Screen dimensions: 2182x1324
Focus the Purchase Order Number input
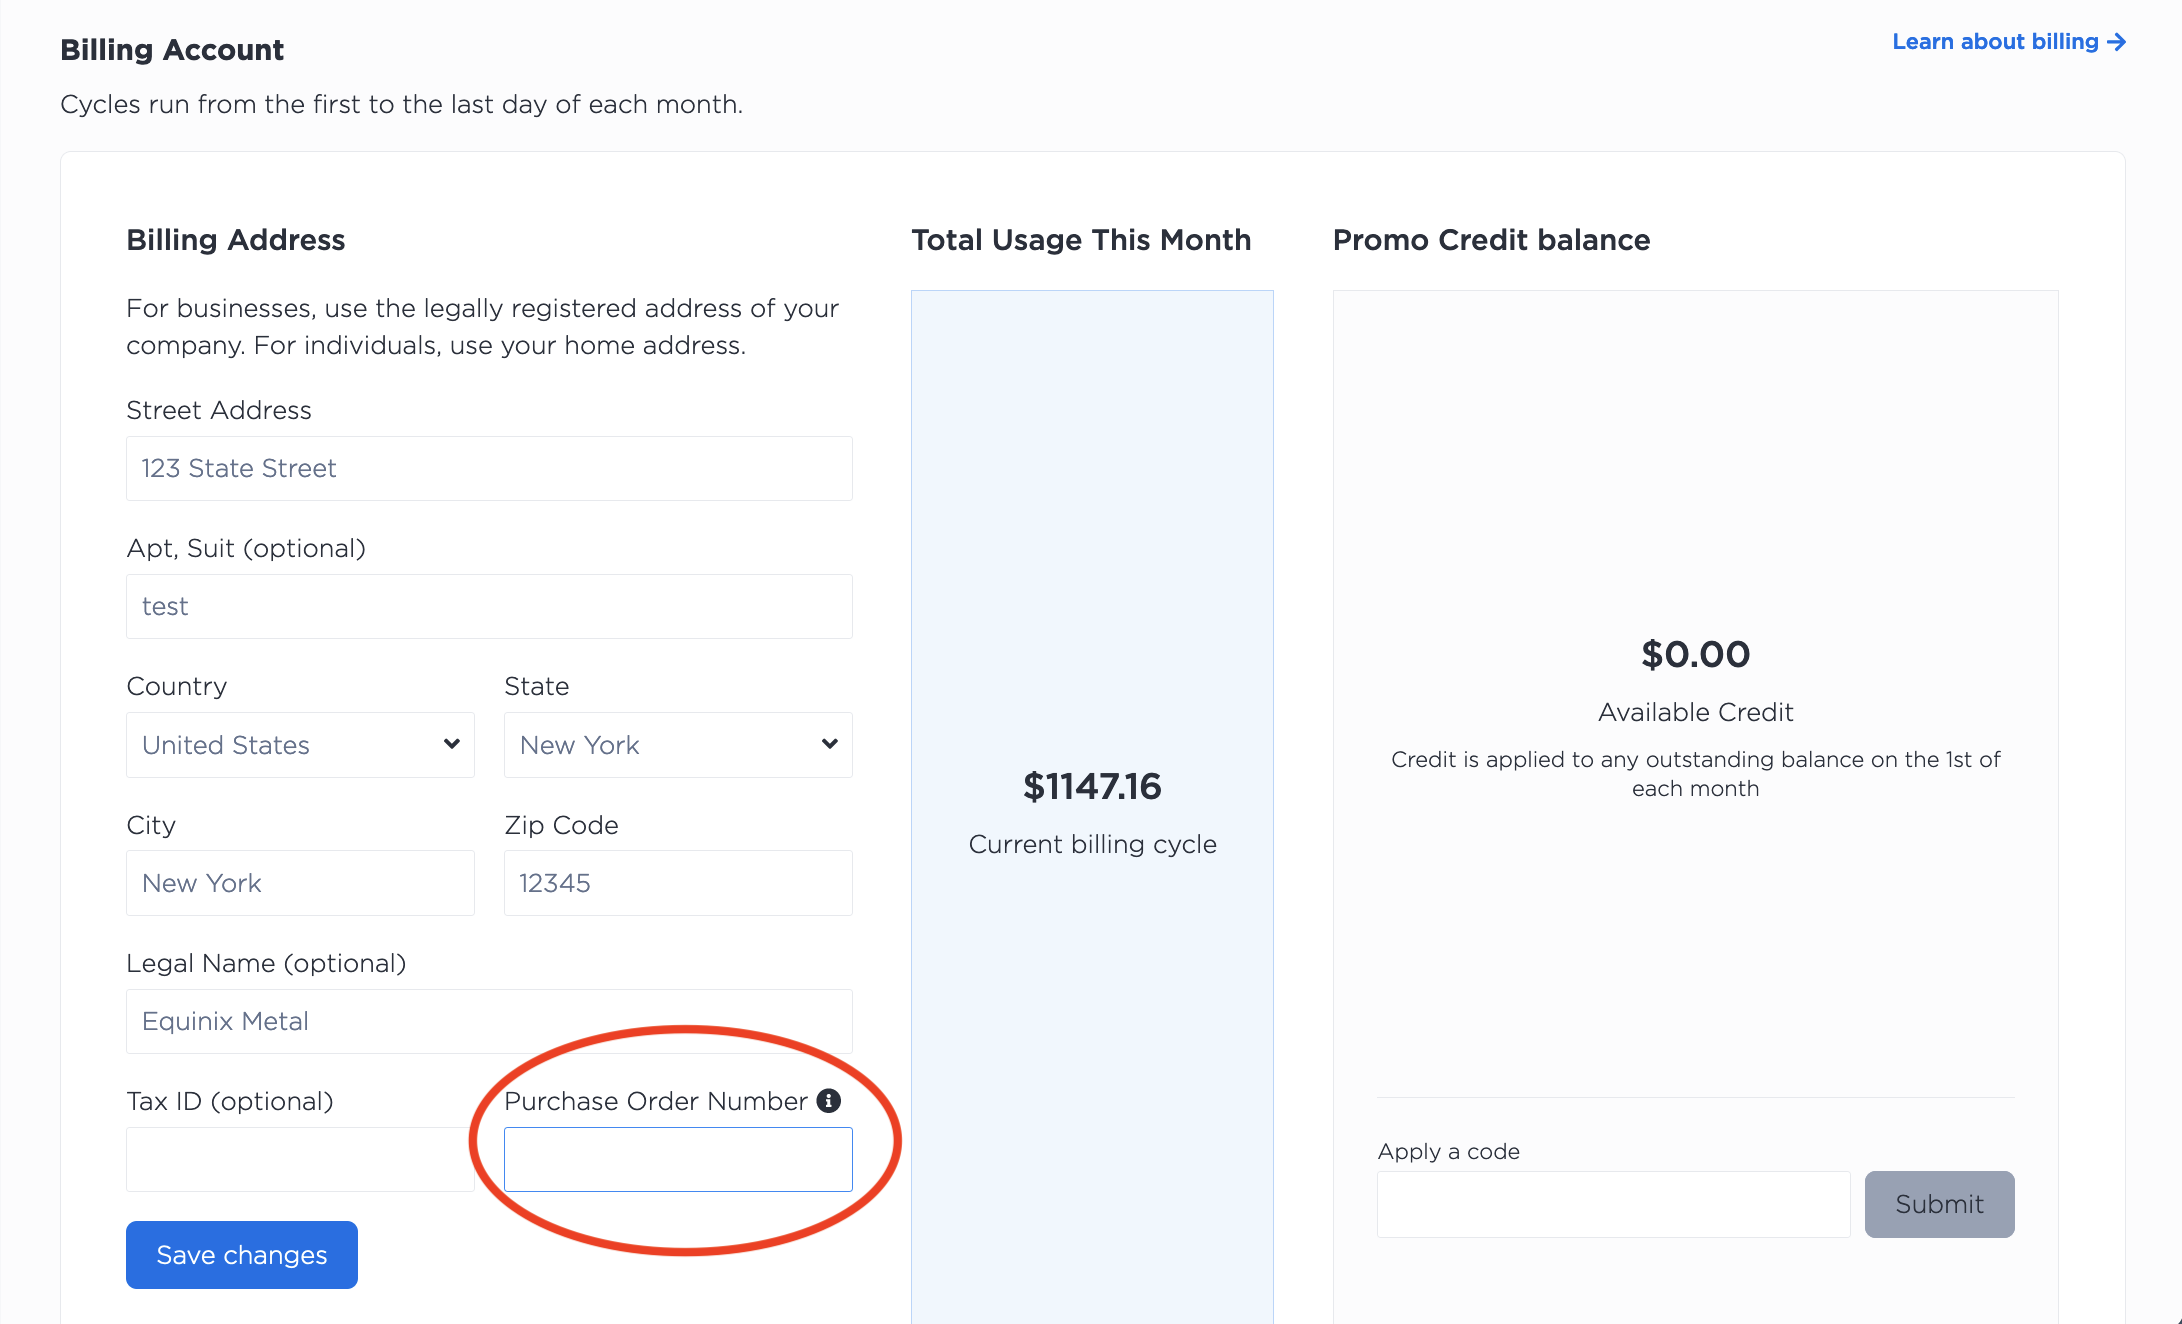(678, 1159)
